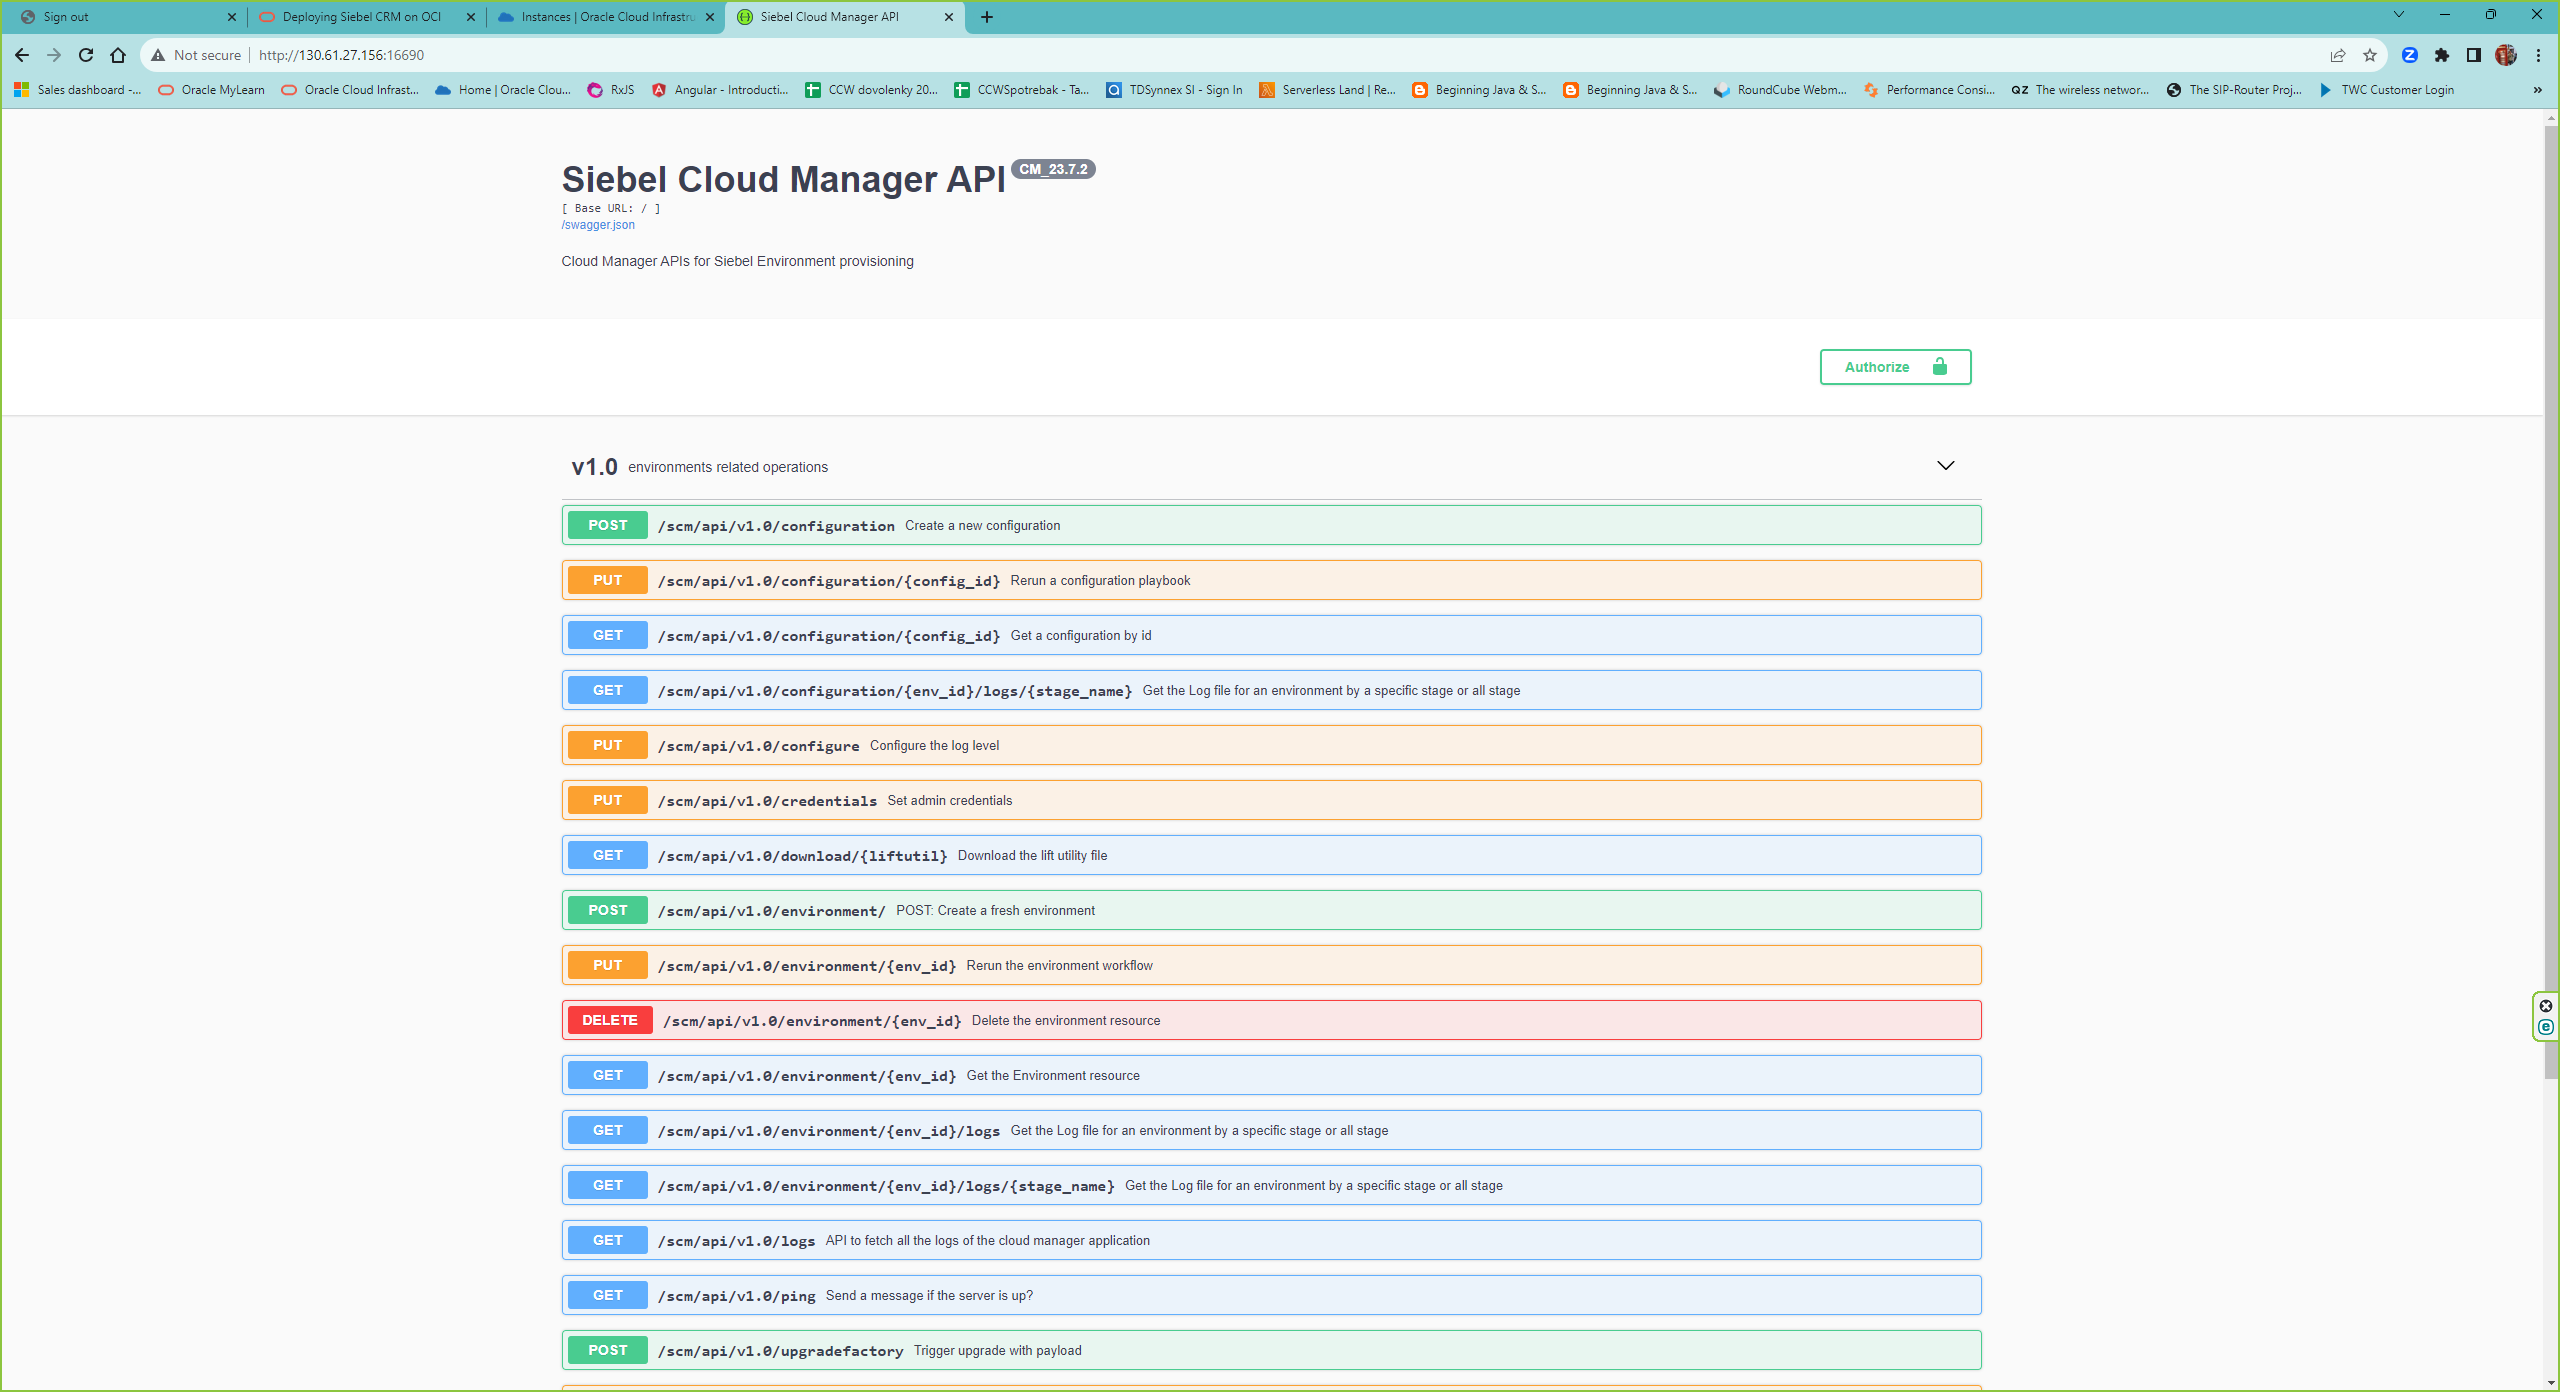
Task: Expand PUT configuration/{config_id} Rerun playbook row
Action: tap(1271, 580)
